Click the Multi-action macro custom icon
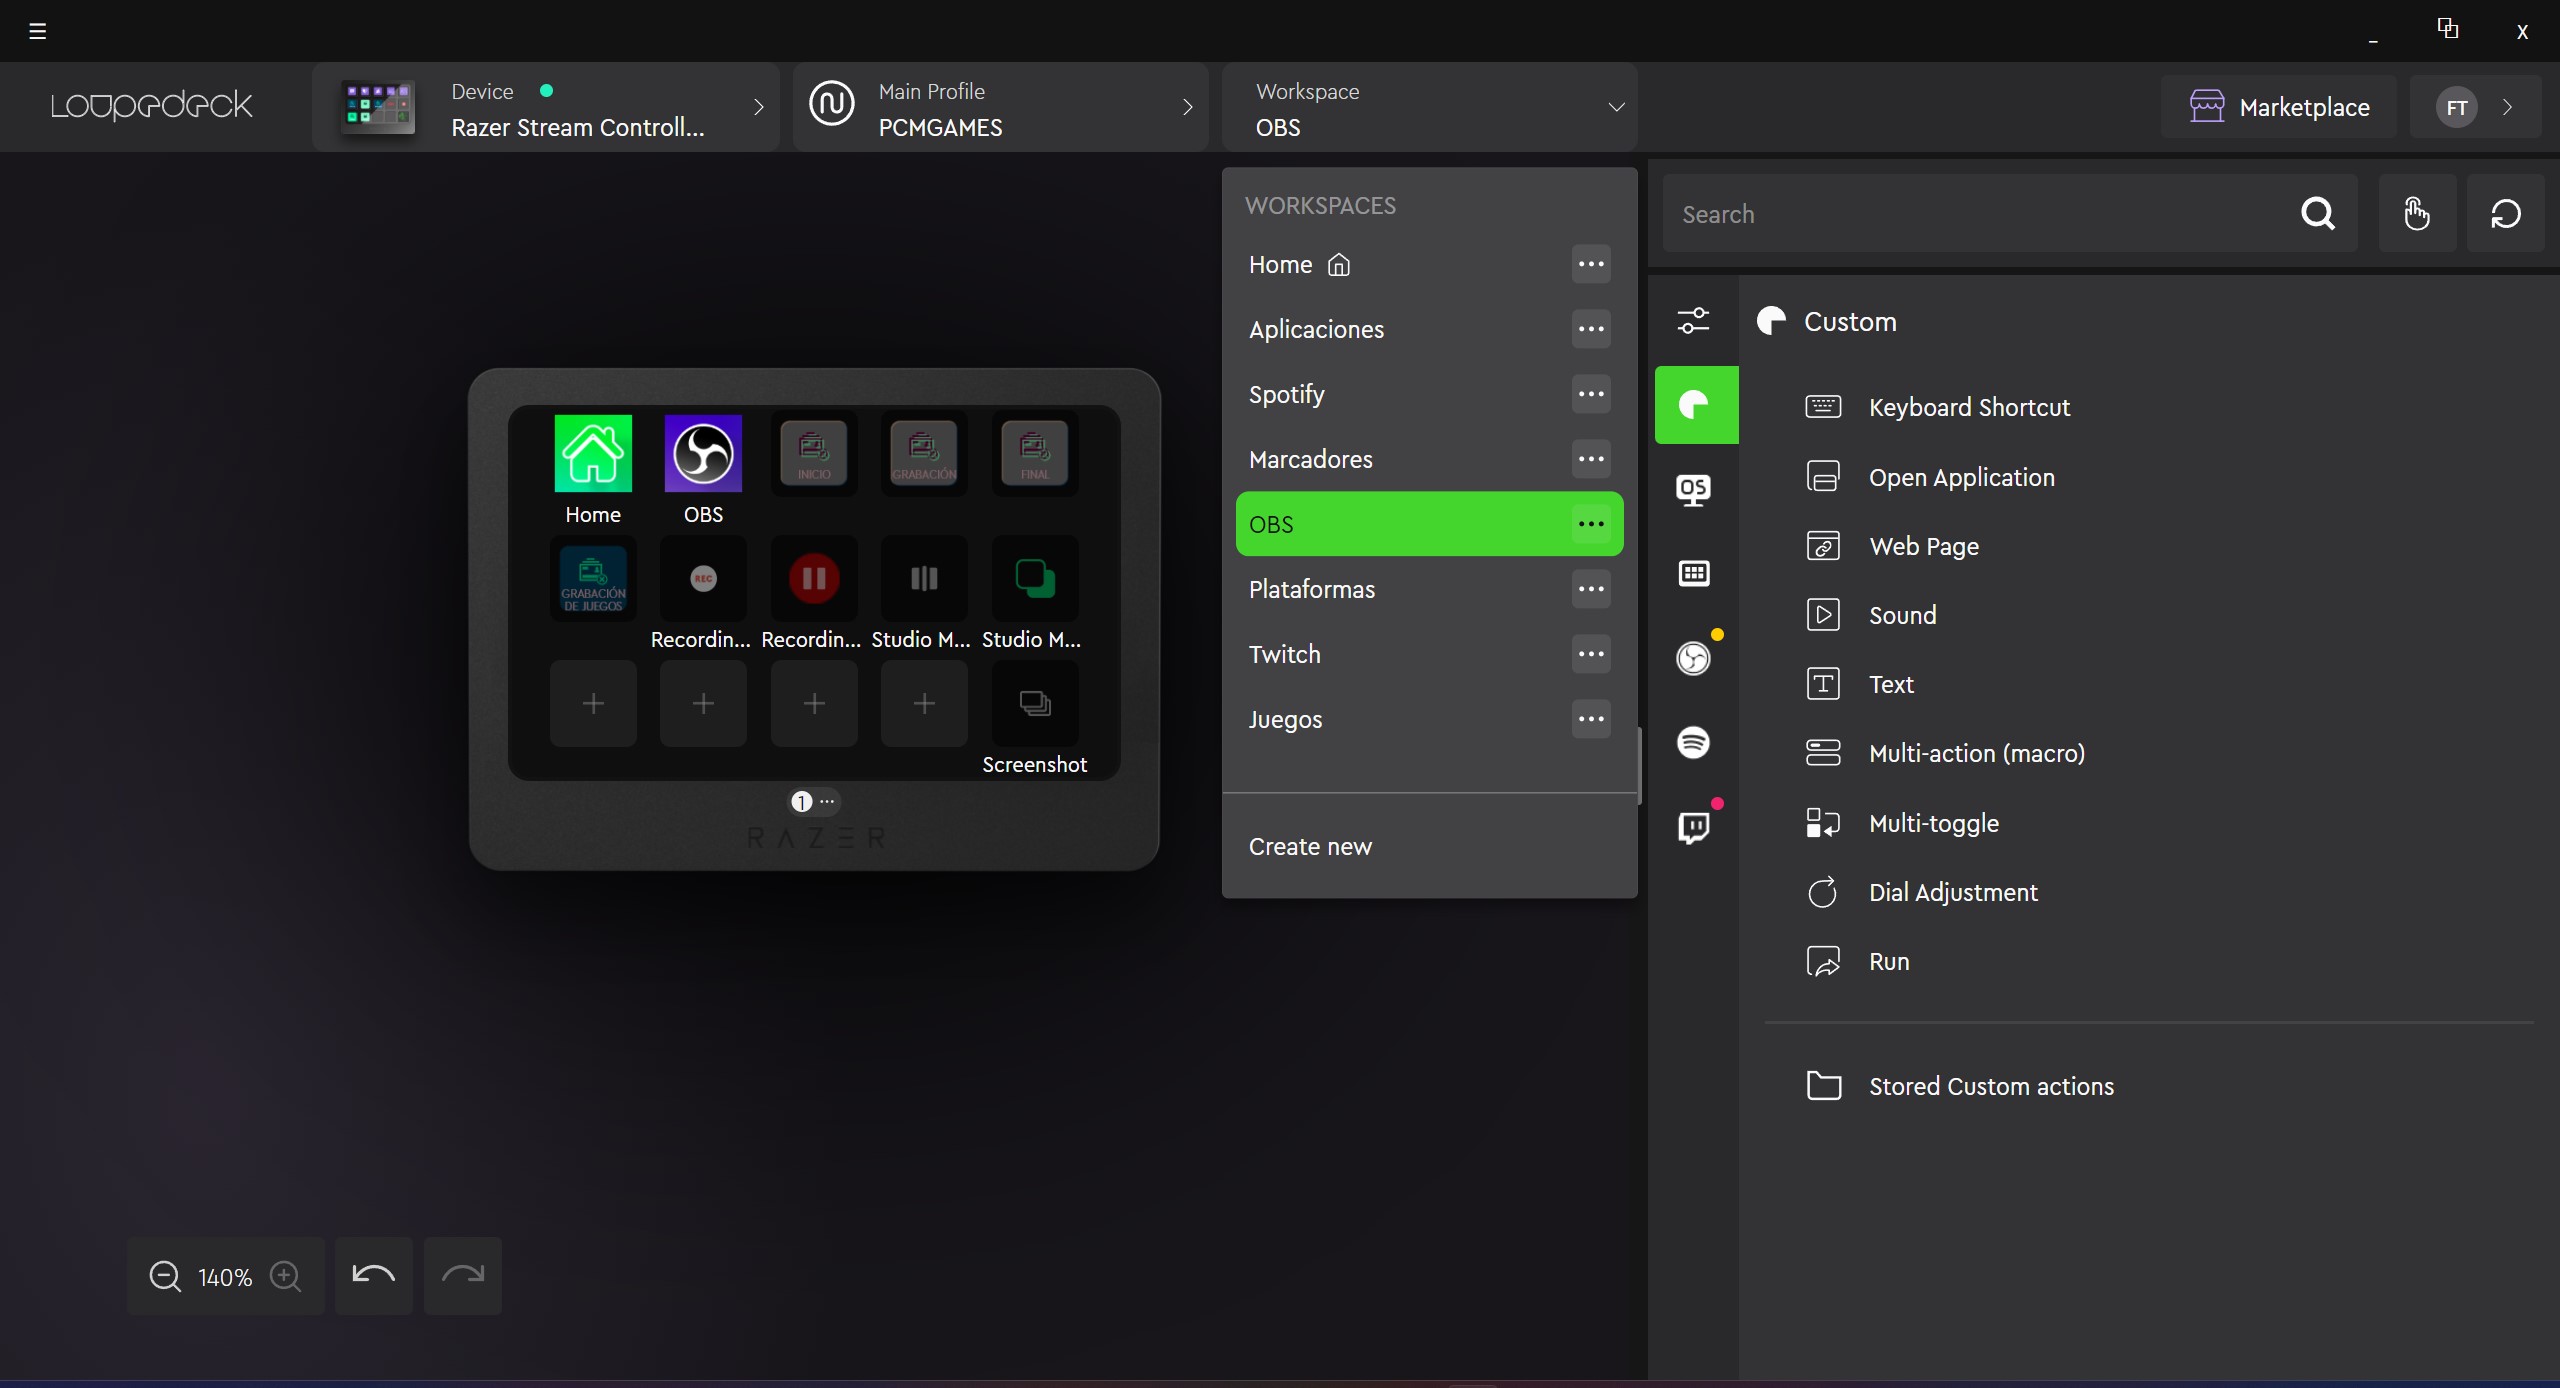 pyautogui.click(x=1820, y=754)
